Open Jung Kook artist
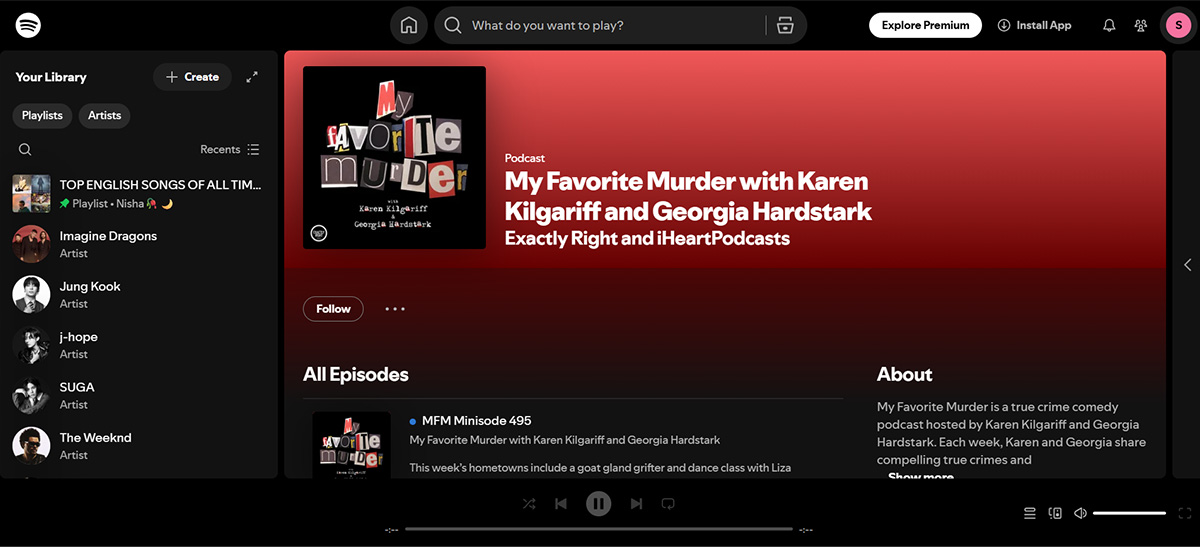This screenshot has width=1200, height=547. pos(139,294)
